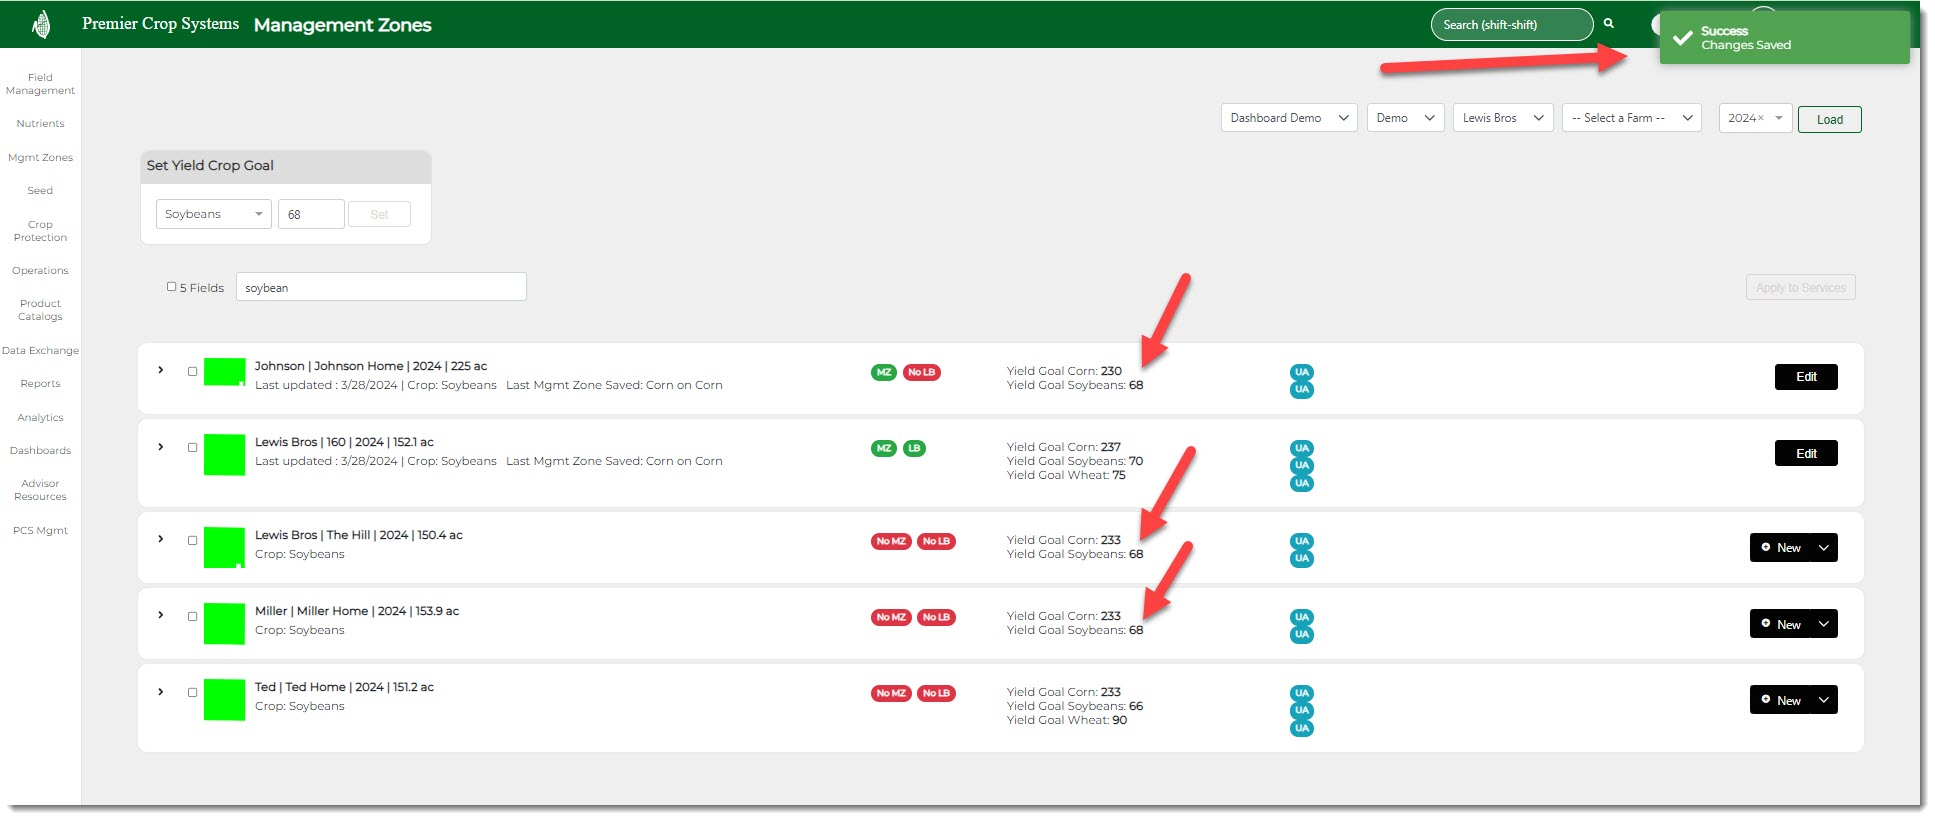
Task: Click Edit for Johnson Home field
Action: (1805, 377)
